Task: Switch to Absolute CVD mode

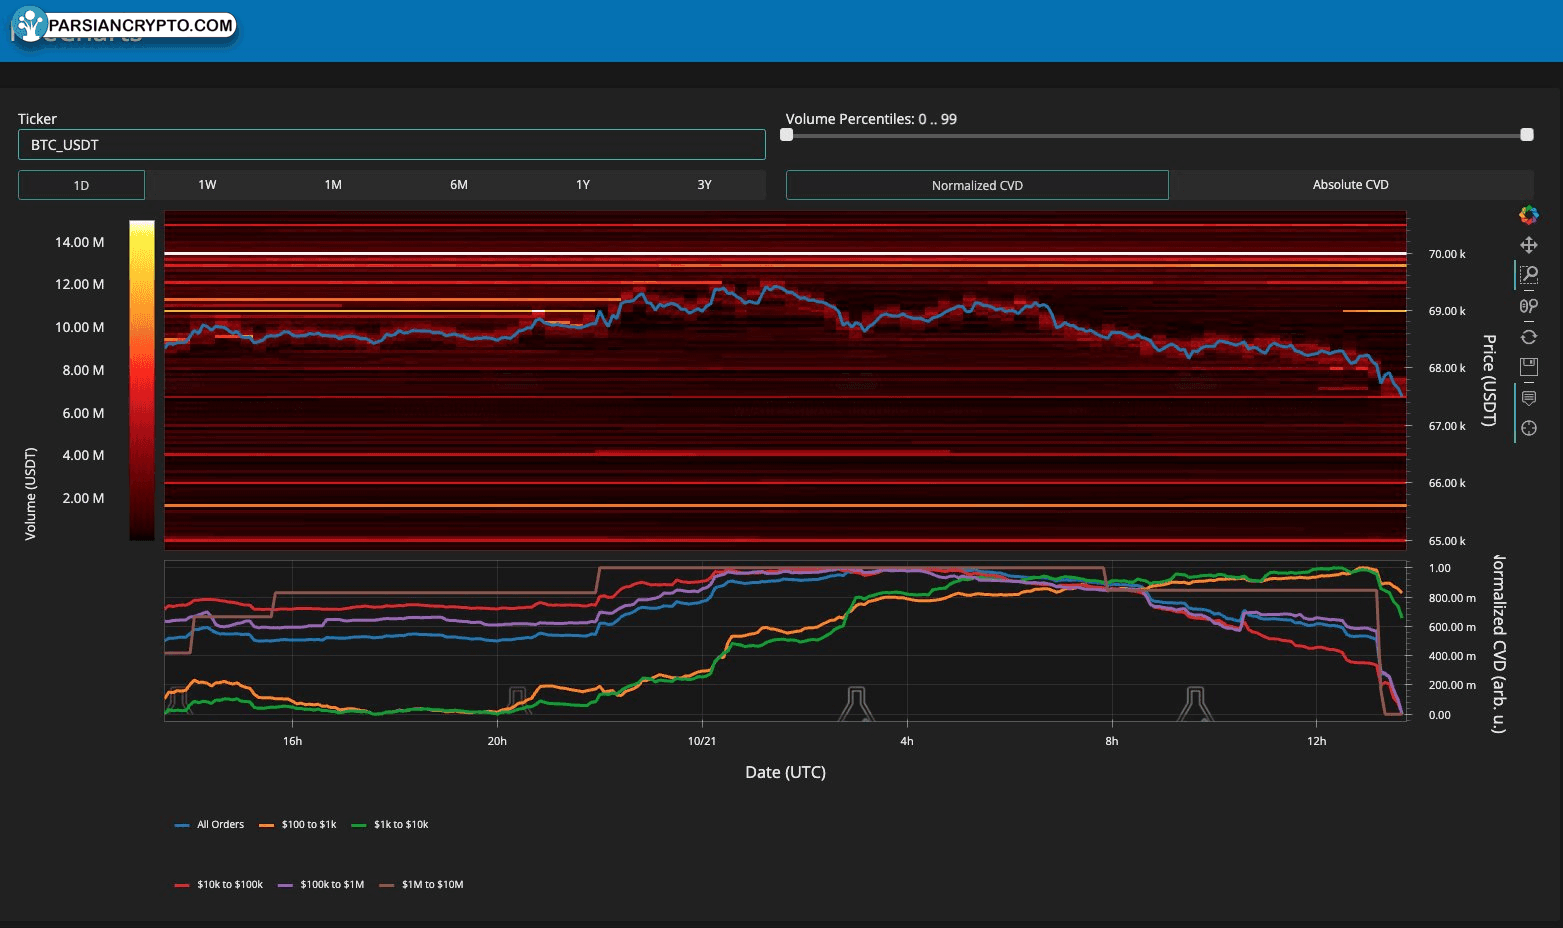Action: pyautogui.click(x=1351, y=185)
